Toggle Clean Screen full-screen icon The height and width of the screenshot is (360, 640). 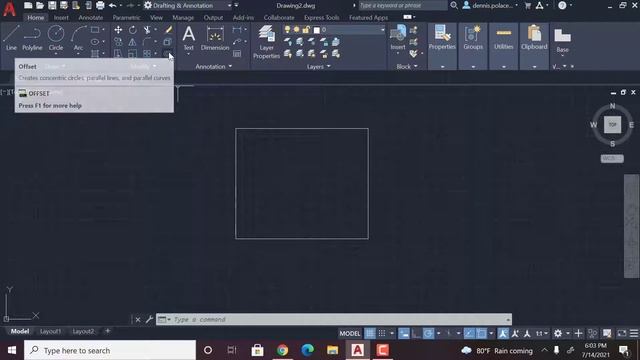pos(622,333)
